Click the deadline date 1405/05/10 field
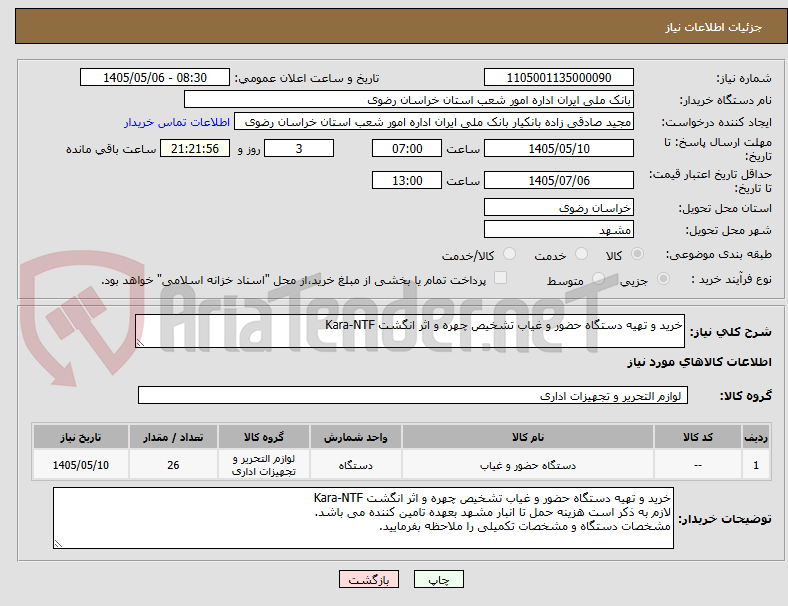 (x=559, y=148)
